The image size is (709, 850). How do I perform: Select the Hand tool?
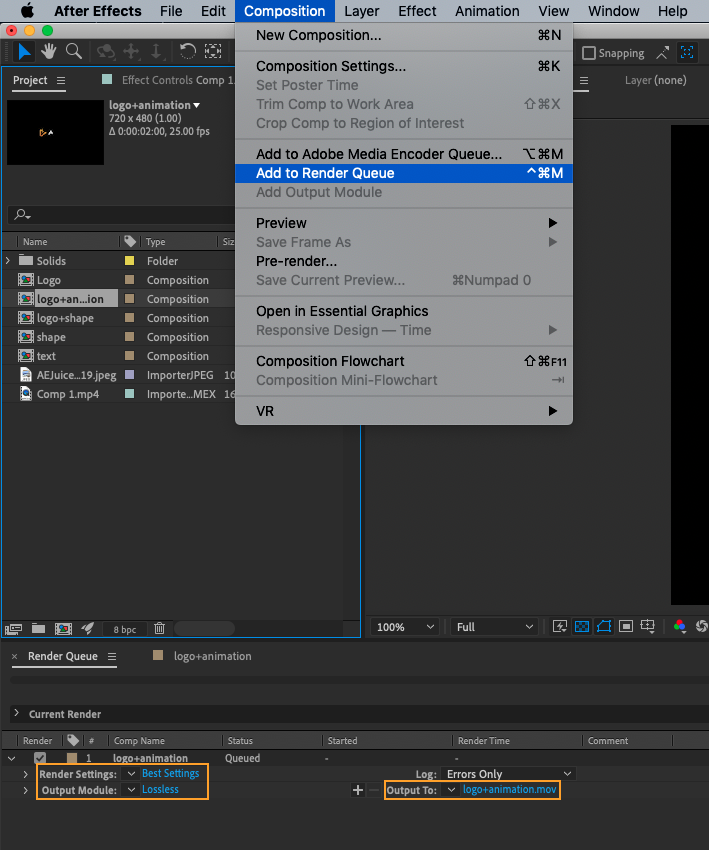click(x=49, y=51)
